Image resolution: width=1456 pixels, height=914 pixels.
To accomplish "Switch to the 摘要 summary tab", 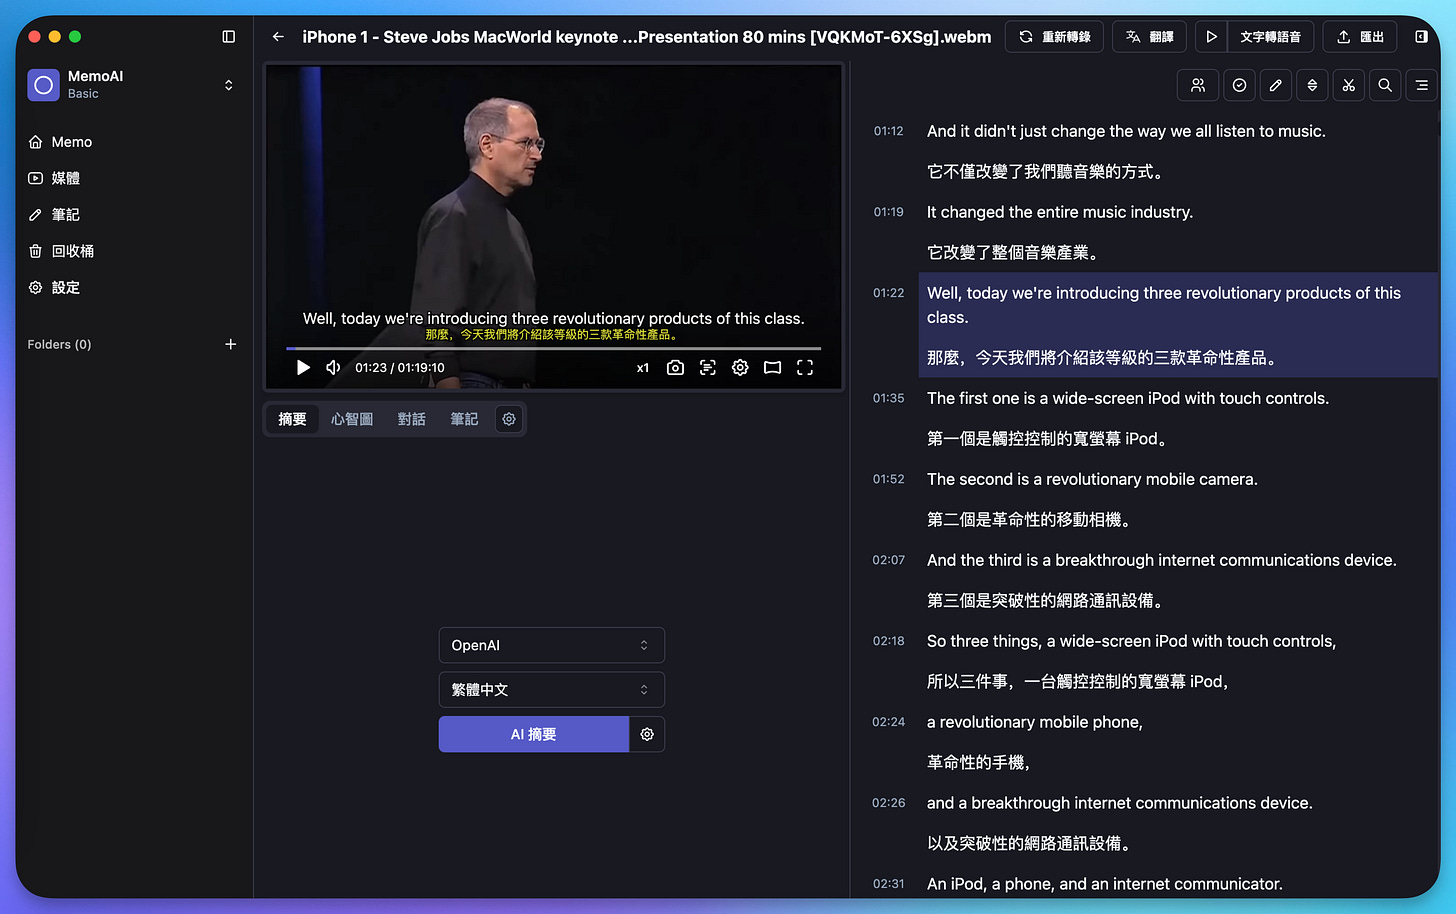I will click(292, 419).
